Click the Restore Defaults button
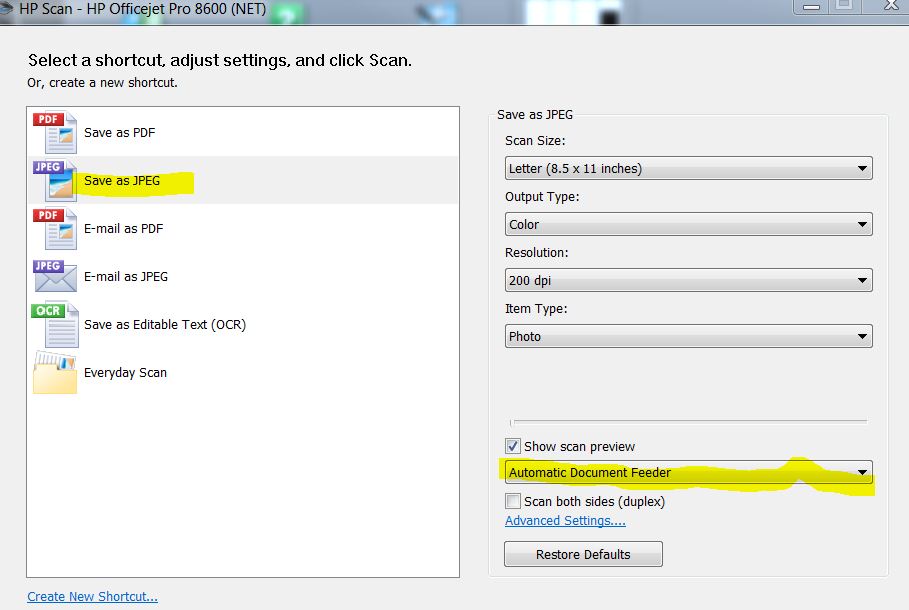The width and height of the screenshot is (909, 610). [x=583, y=554]
